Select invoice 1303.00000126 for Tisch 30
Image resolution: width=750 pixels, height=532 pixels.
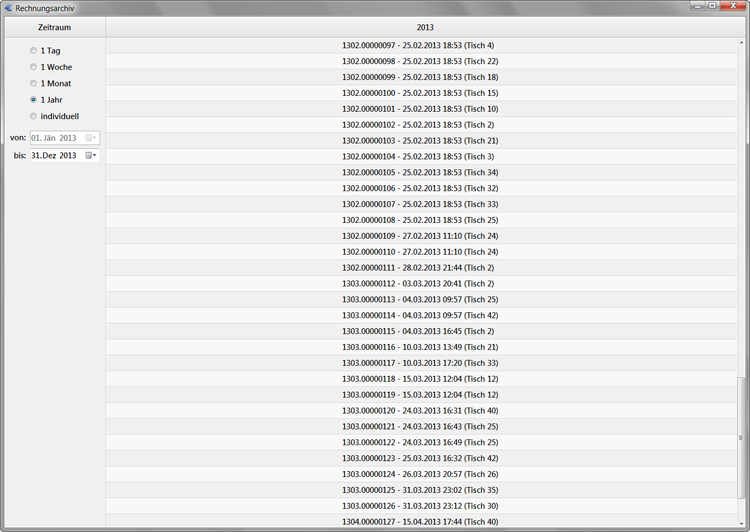(421, 506)
